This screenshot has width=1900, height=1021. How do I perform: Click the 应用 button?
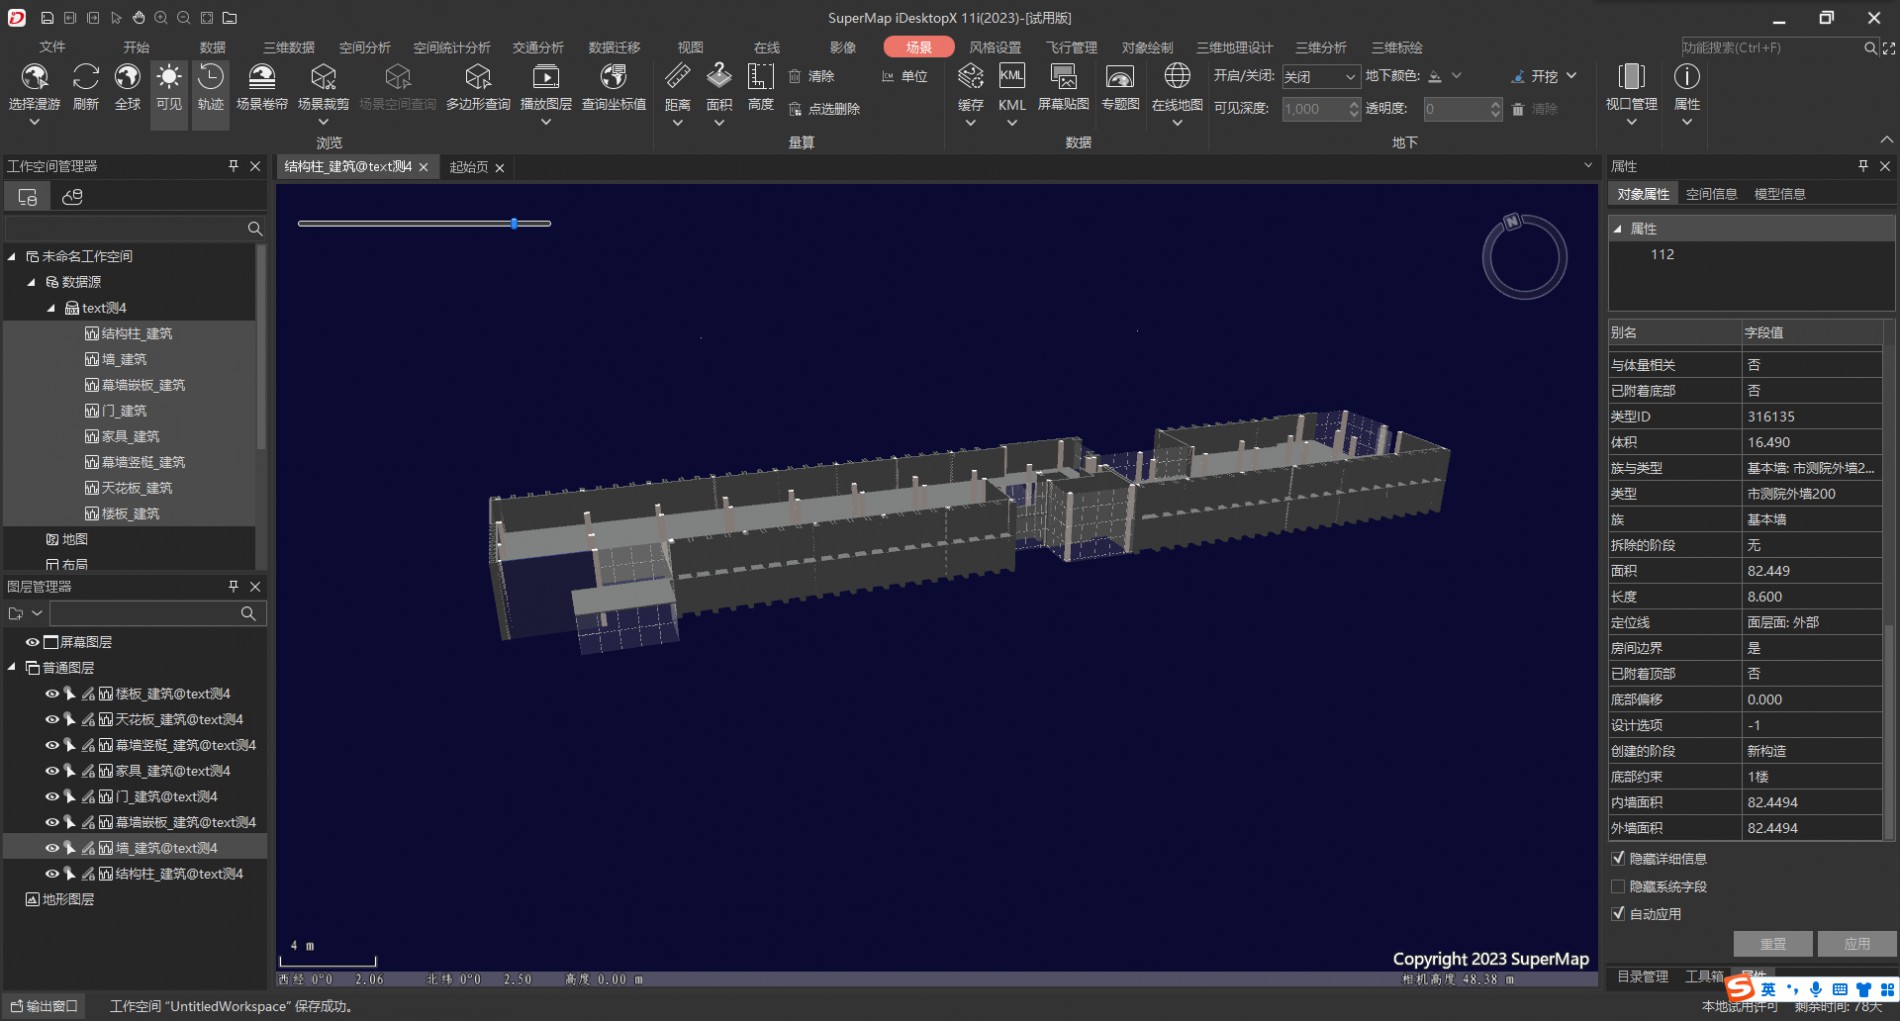pos(1857,944)
